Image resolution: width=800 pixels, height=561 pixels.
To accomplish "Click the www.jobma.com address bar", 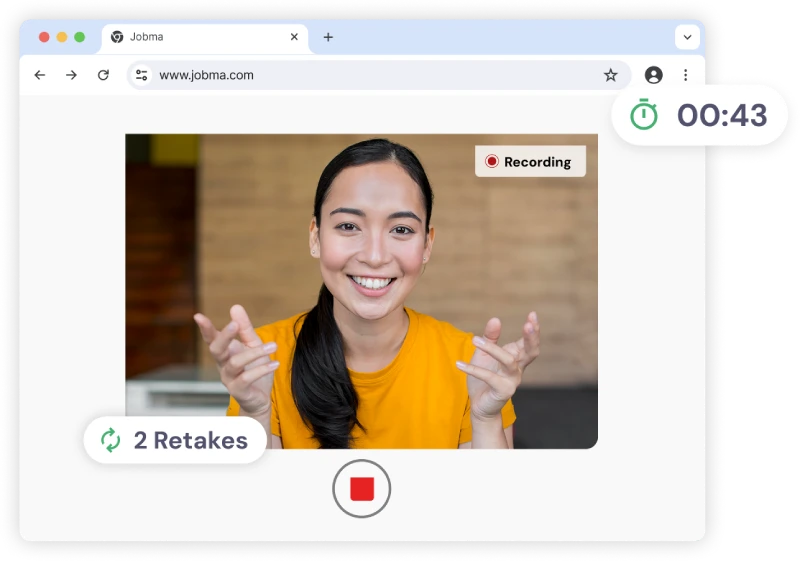I will [379, 75].
